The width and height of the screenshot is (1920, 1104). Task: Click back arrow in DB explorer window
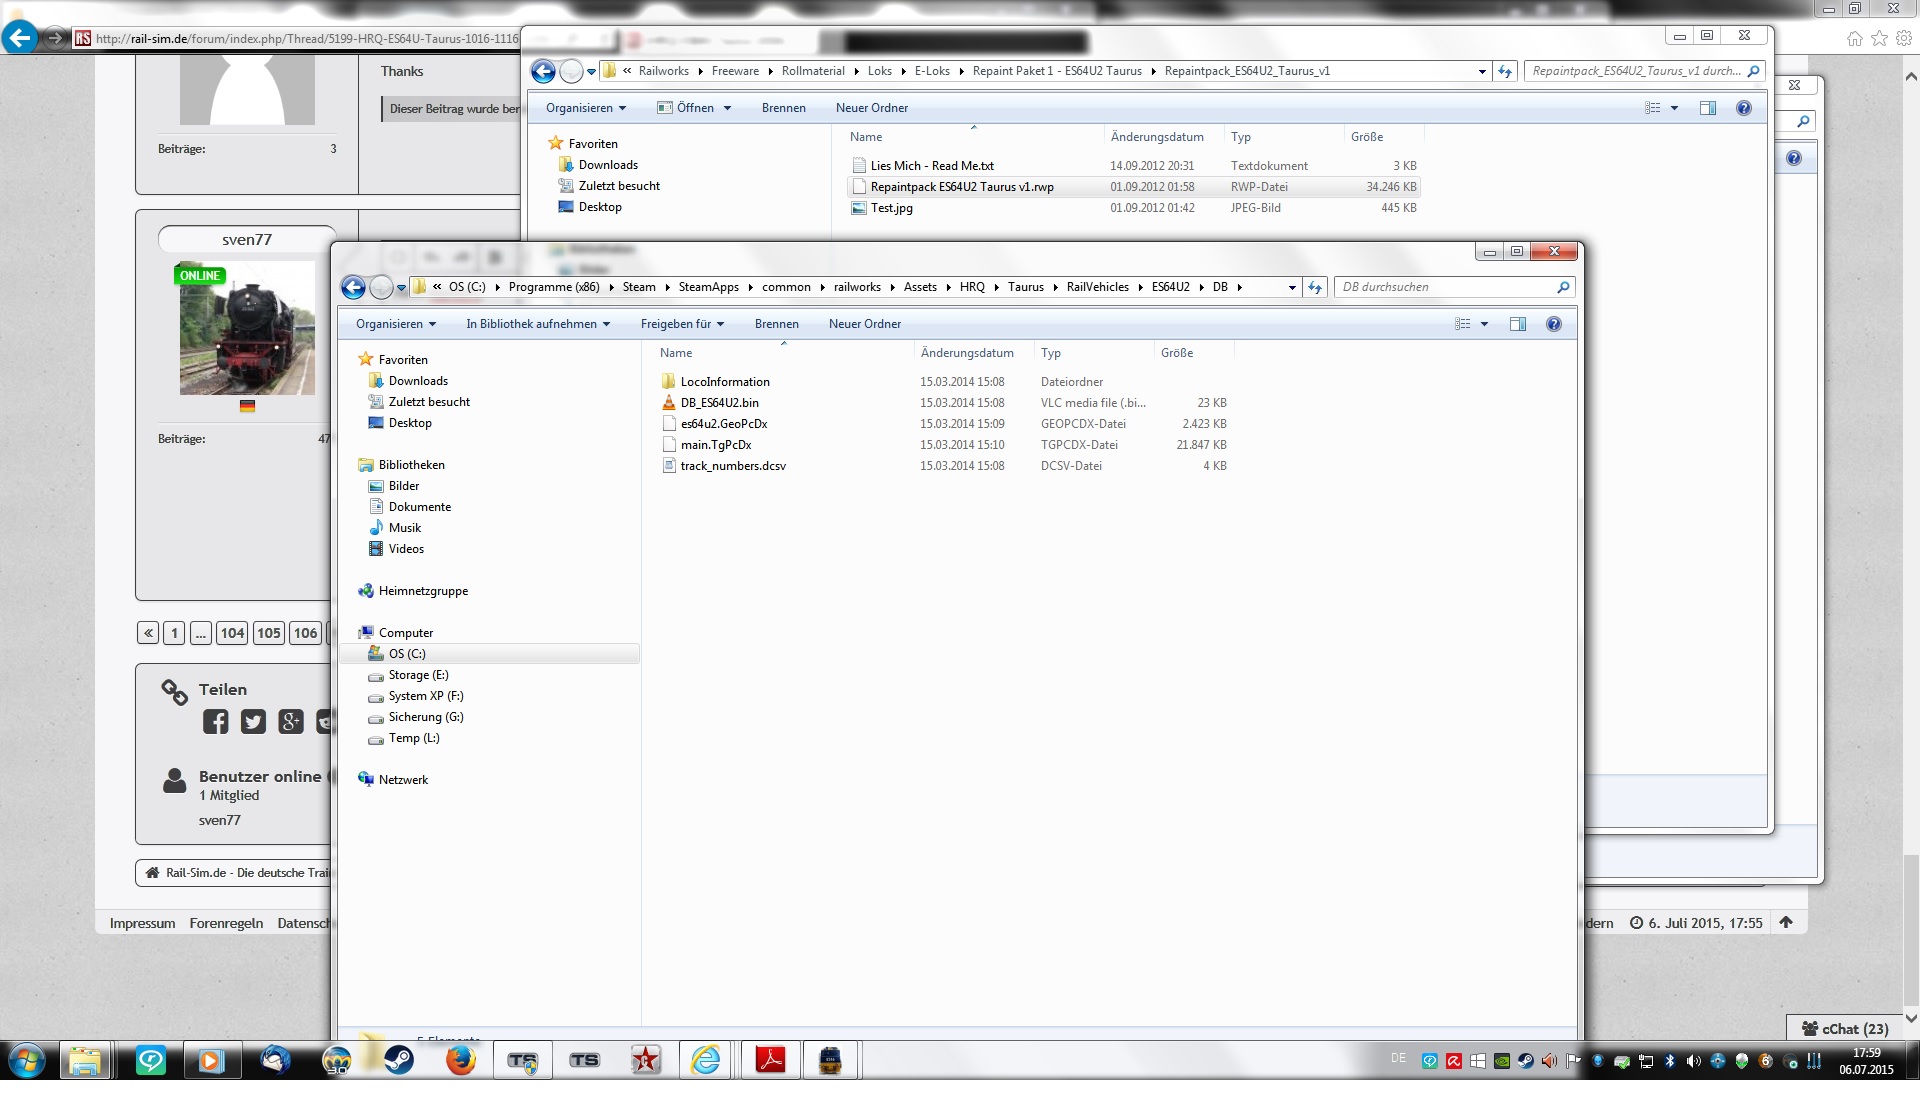[x=353, y=288]
